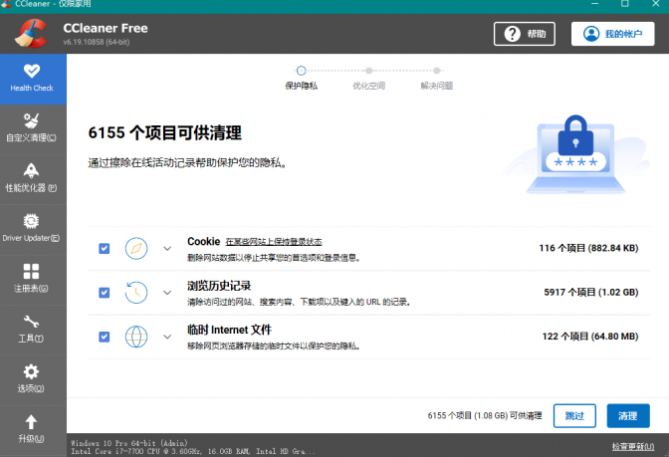
Task: Click the '5917 个项目 (1.02 GB)' value
Action: (x=591, y=292)
